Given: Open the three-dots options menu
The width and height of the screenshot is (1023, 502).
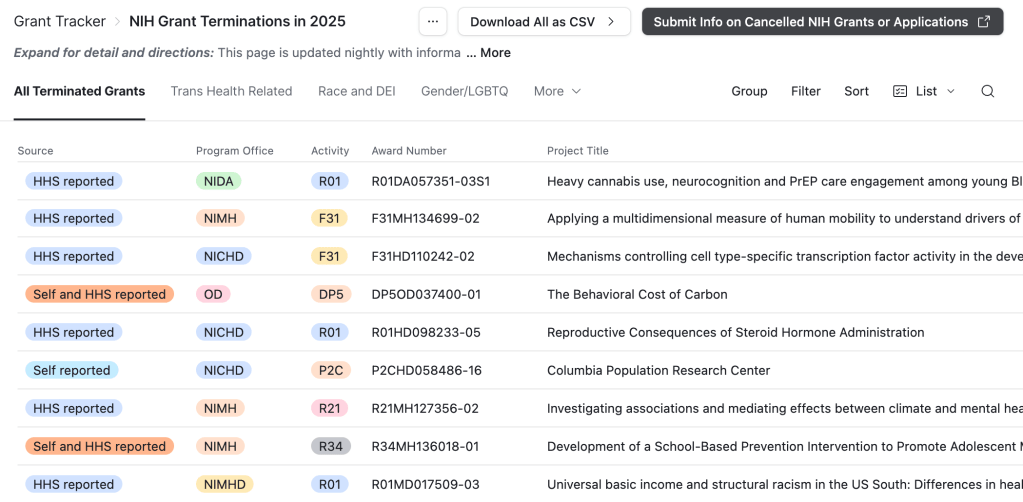Looking at the screenshot, I should pyautogui.click(x=432, y=22).
